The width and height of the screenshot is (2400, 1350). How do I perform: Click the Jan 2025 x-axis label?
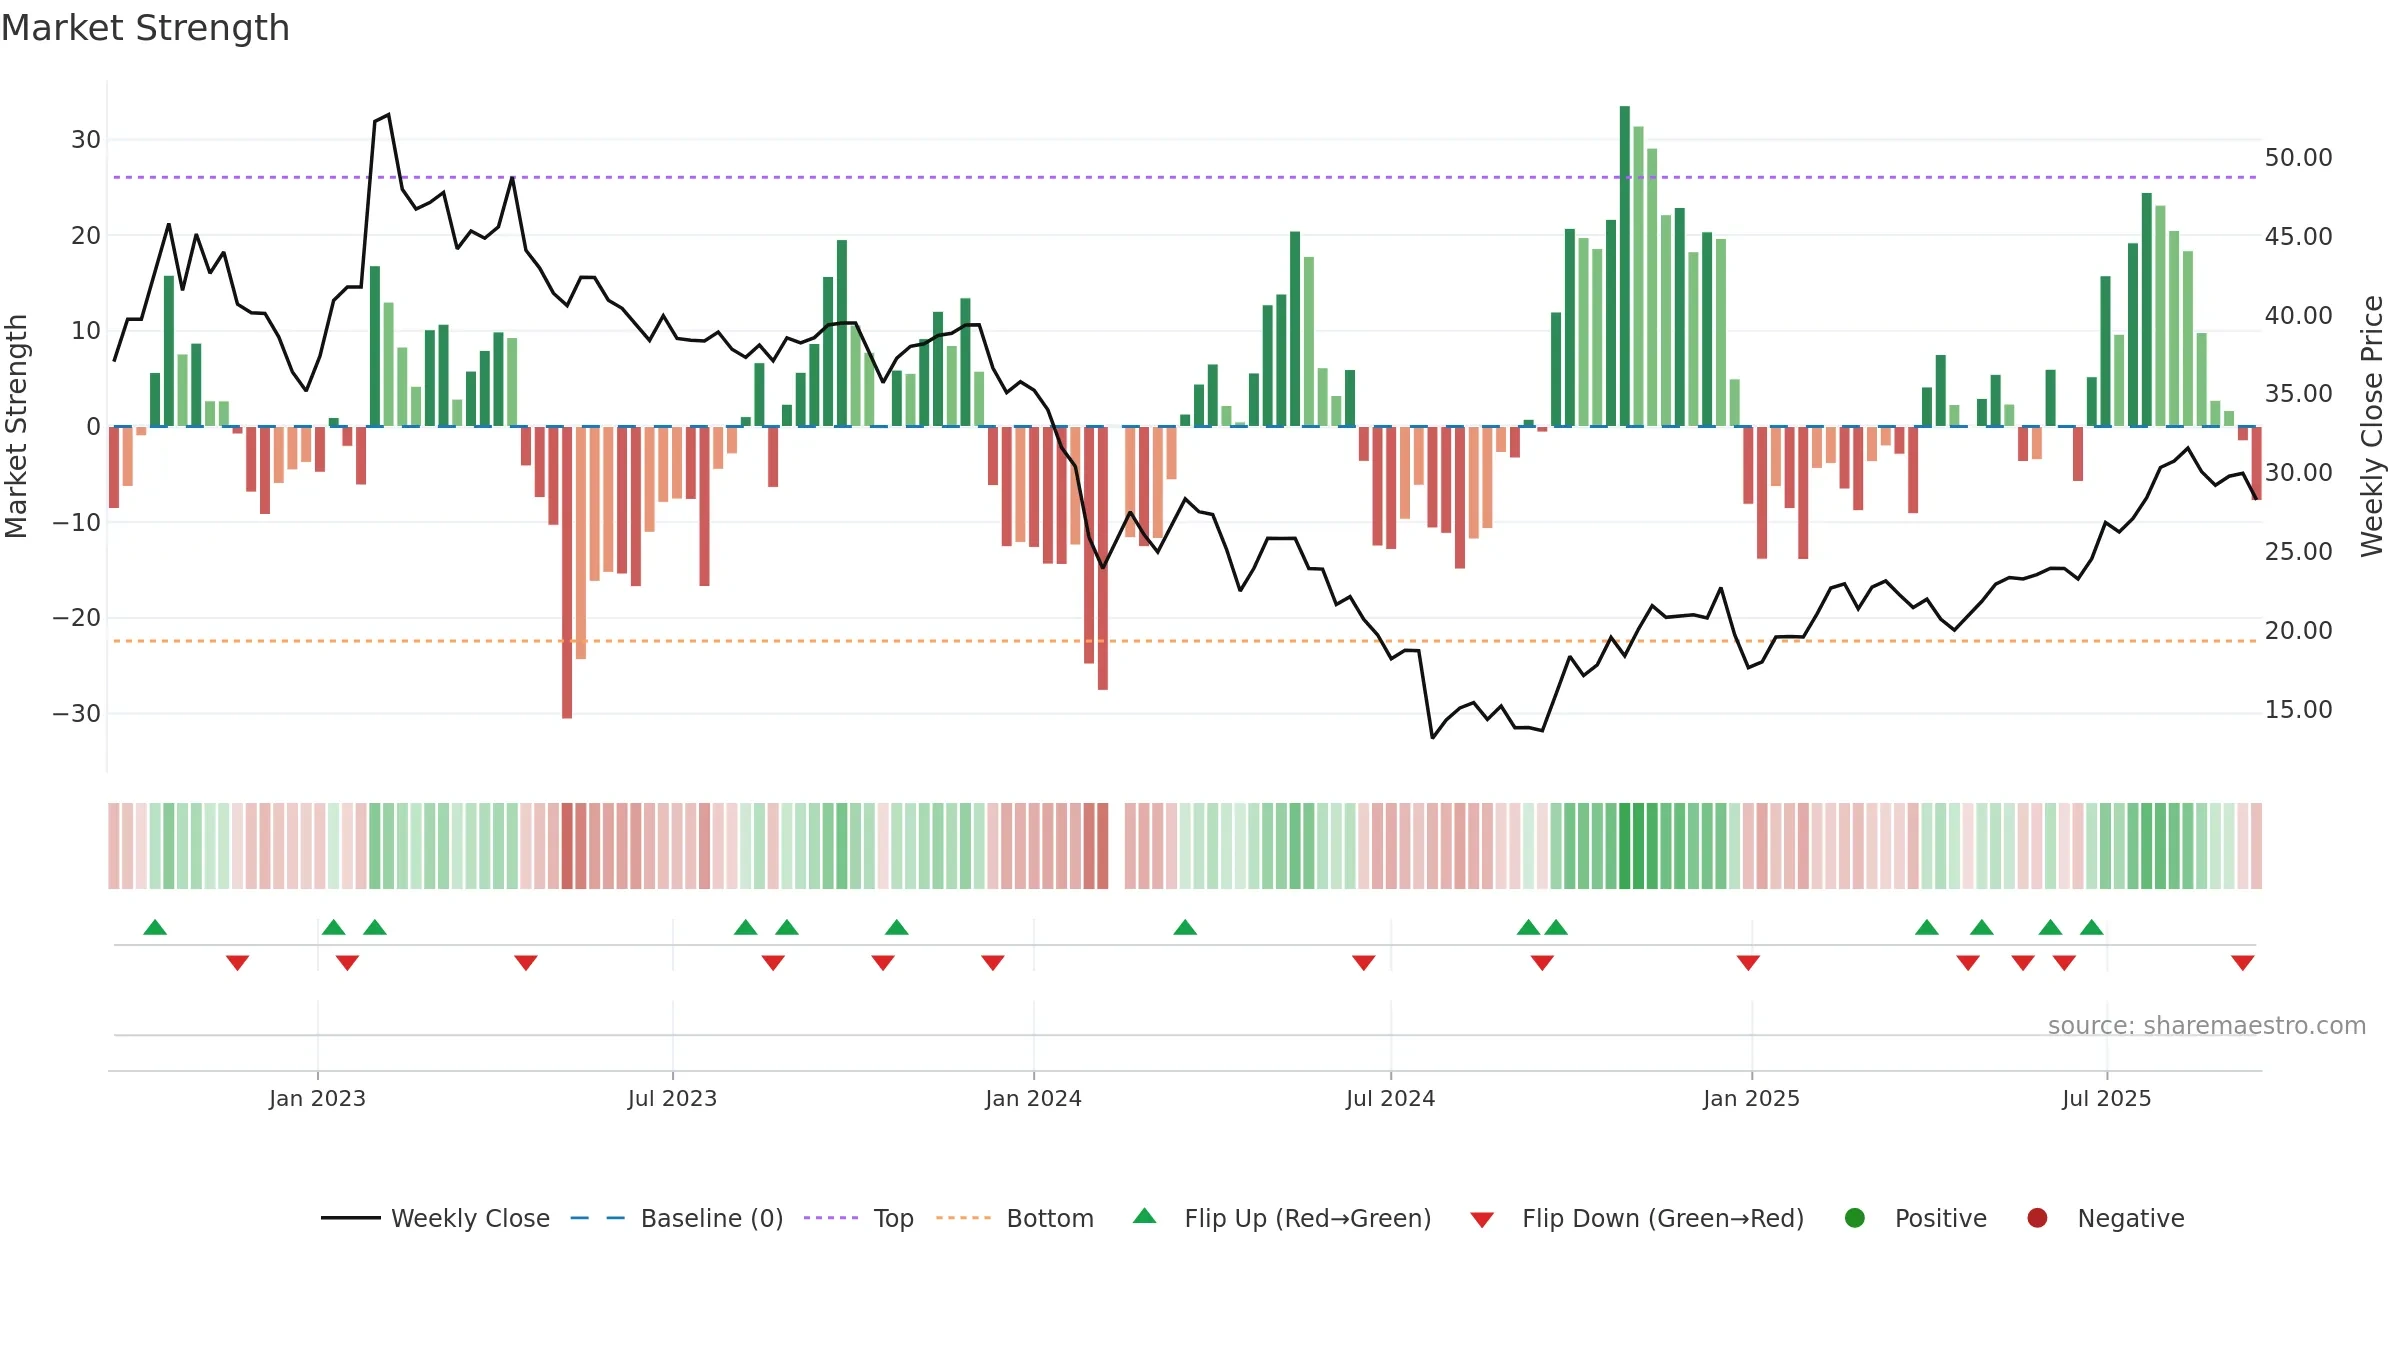(1751, 1098)
